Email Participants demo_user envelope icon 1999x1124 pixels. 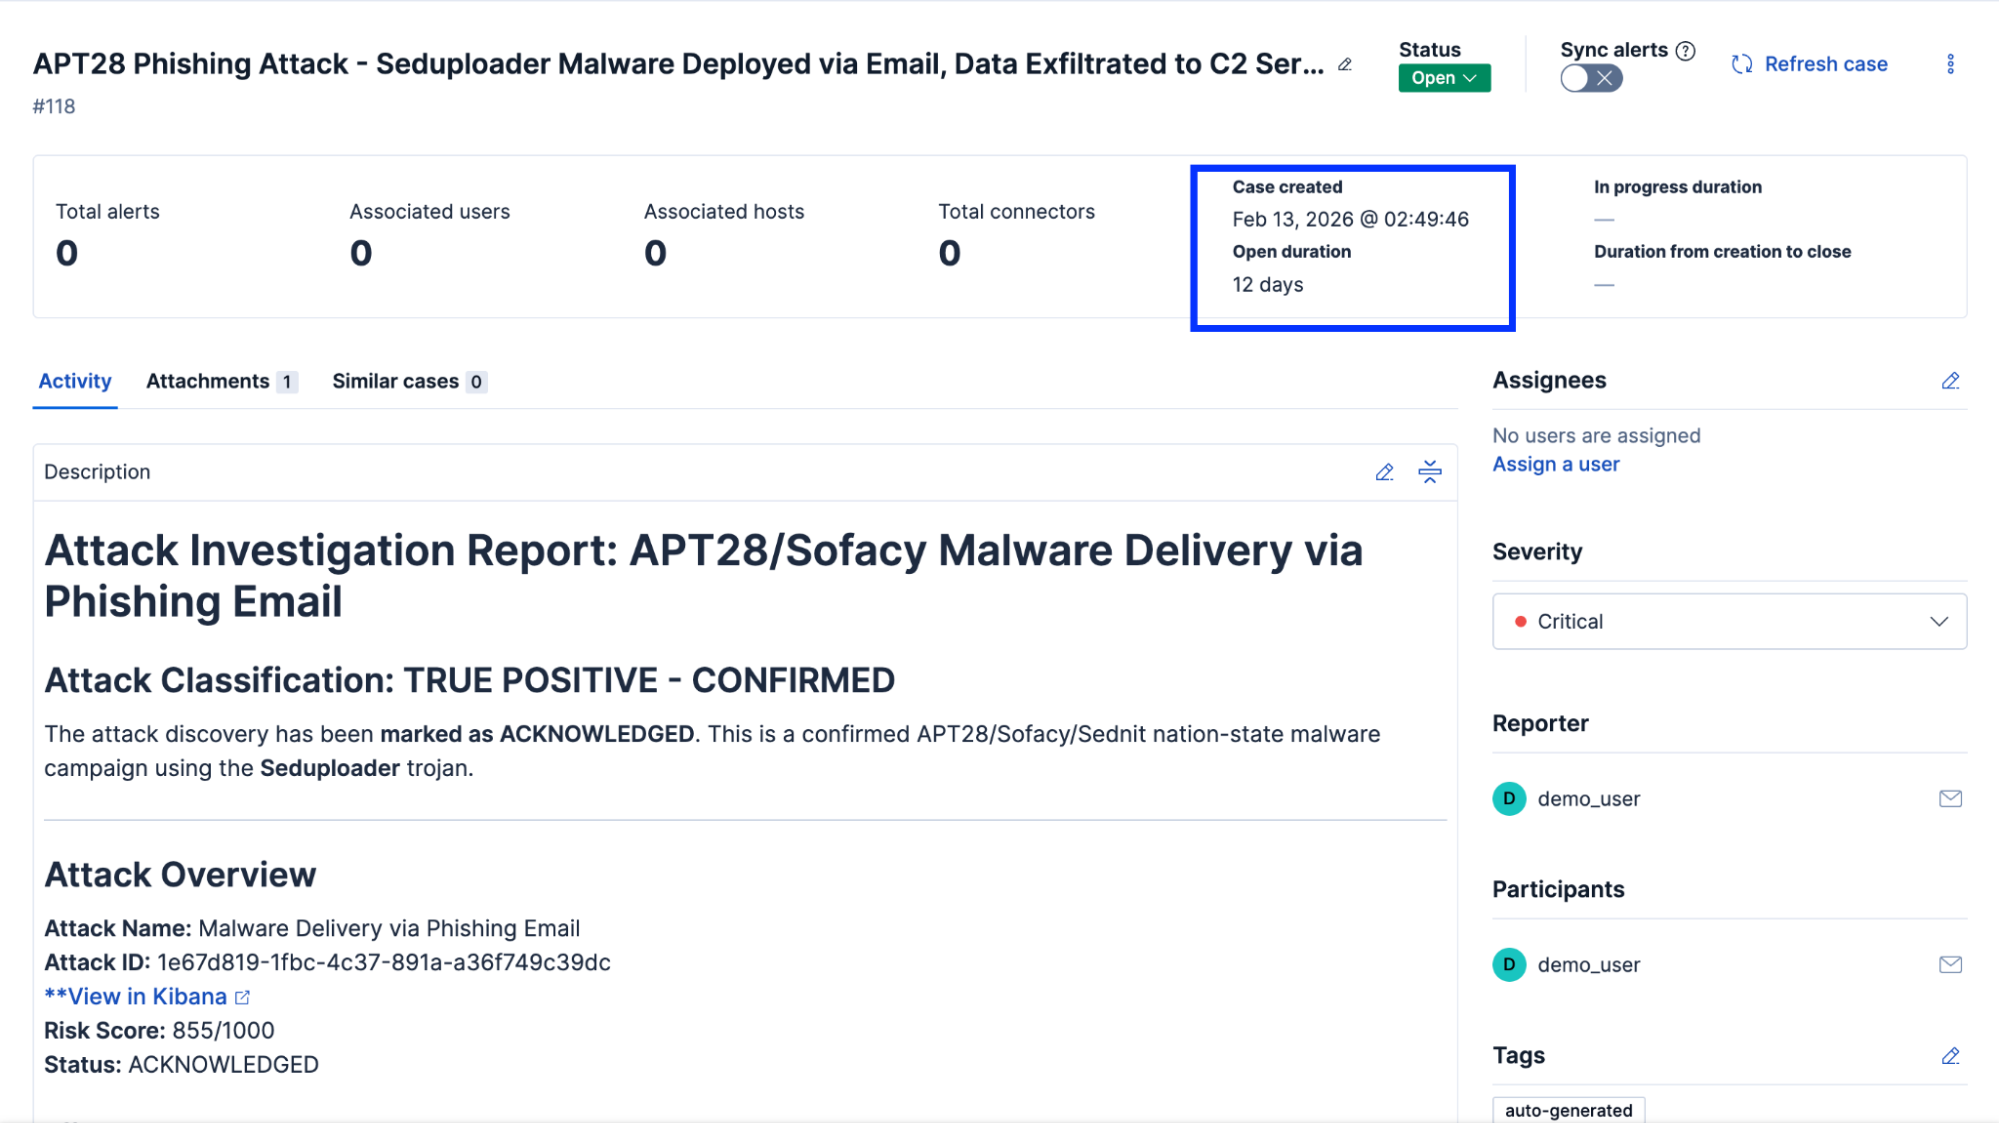coord(1950,964)
